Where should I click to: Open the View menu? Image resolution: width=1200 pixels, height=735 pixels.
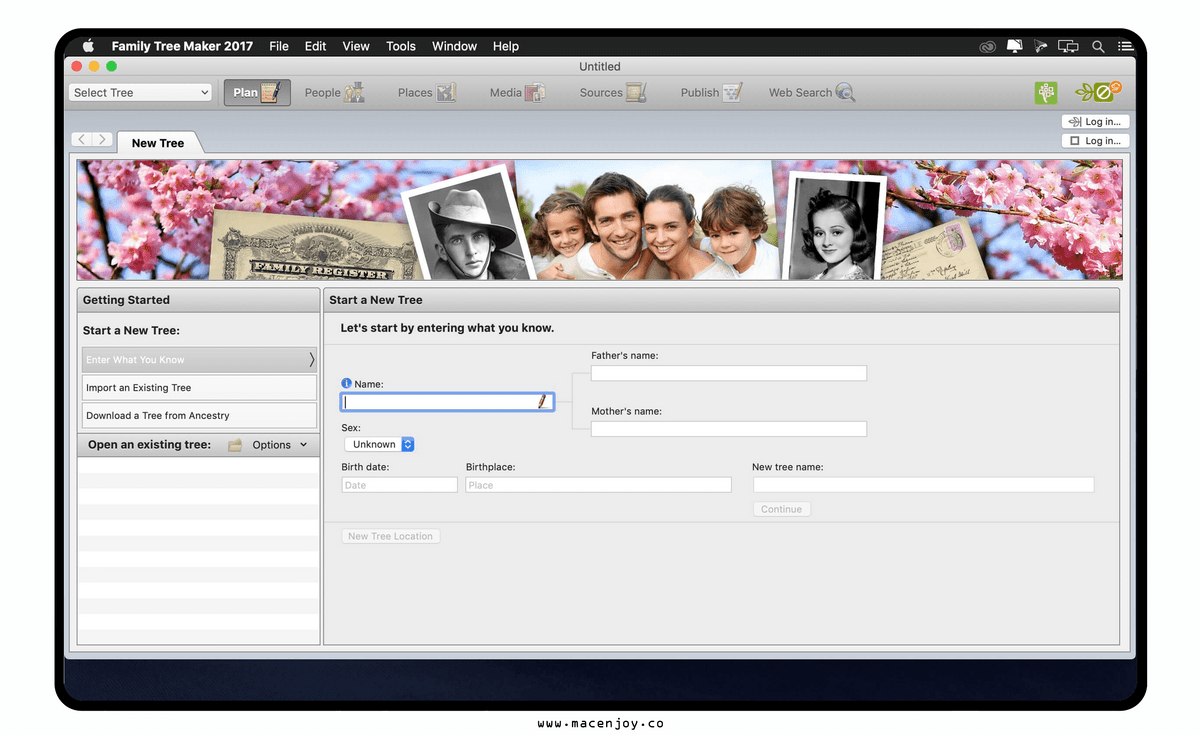(x=356, y=46)
